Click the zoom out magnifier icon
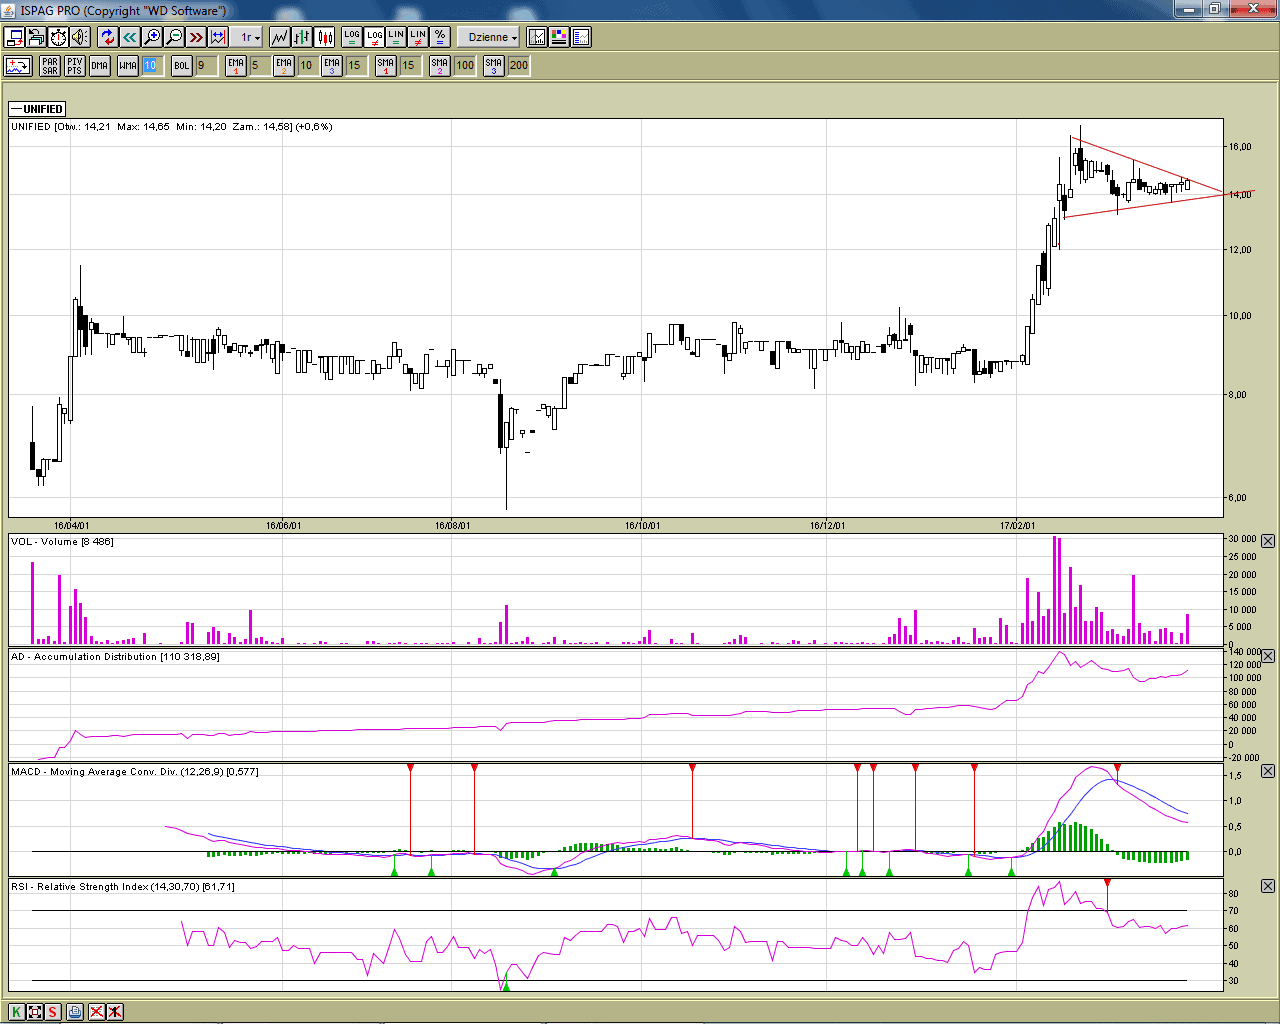Viewport: 1280px width, 1024px height. click(x=174, y=37)
